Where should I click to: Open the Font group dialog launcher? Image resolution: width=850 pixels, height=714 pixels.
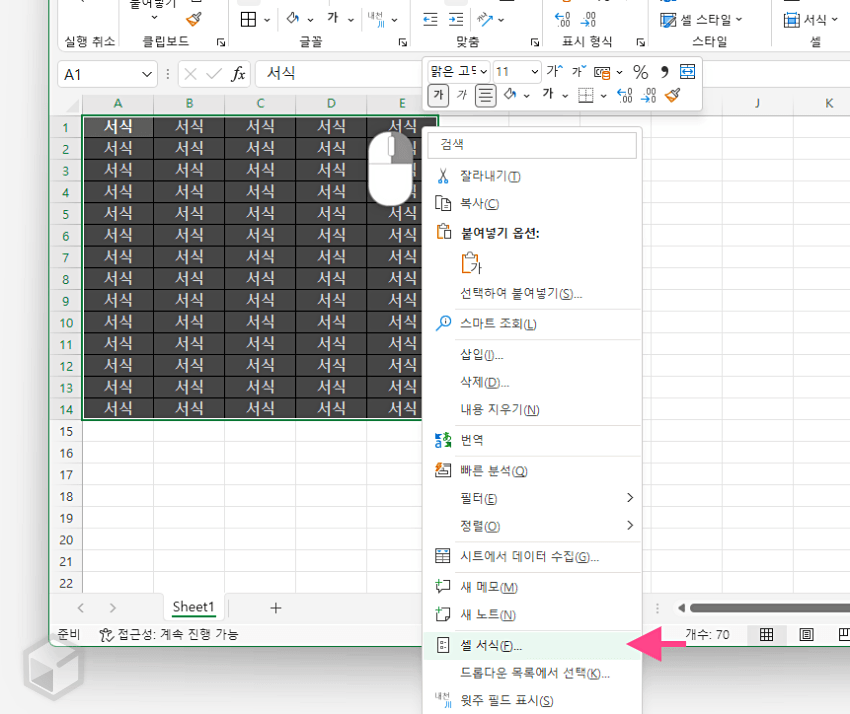pos(403,42)
